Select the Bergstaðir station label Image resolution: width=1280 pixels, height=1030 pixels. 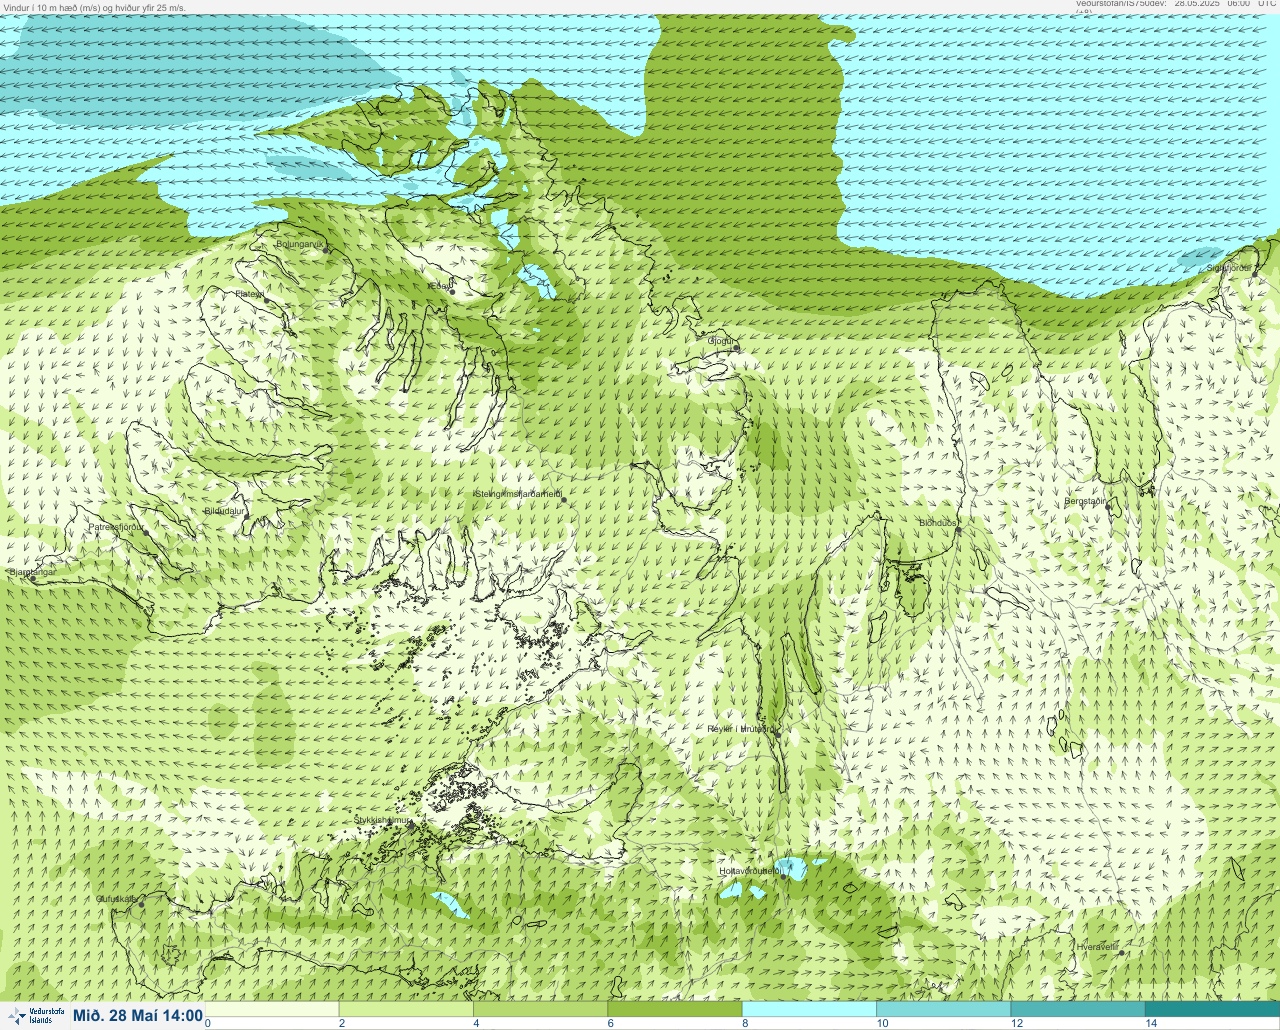(1085, 501)
